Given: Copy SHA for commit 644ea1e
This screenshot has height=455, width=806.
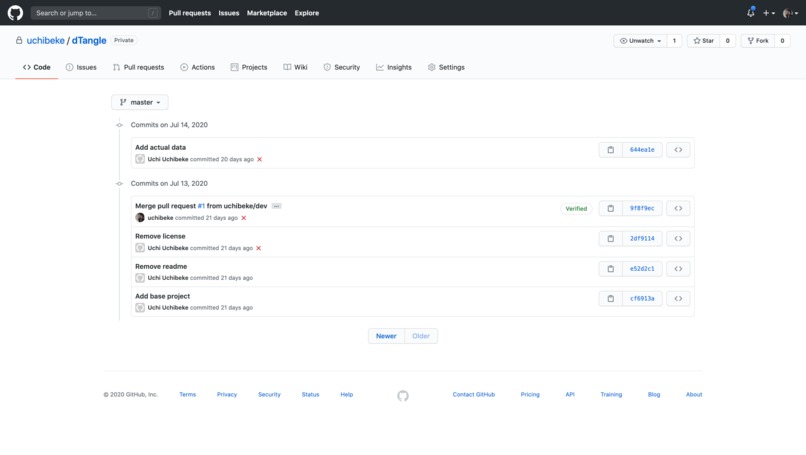Looking at the screenshot, I should [x=611, y=150].
